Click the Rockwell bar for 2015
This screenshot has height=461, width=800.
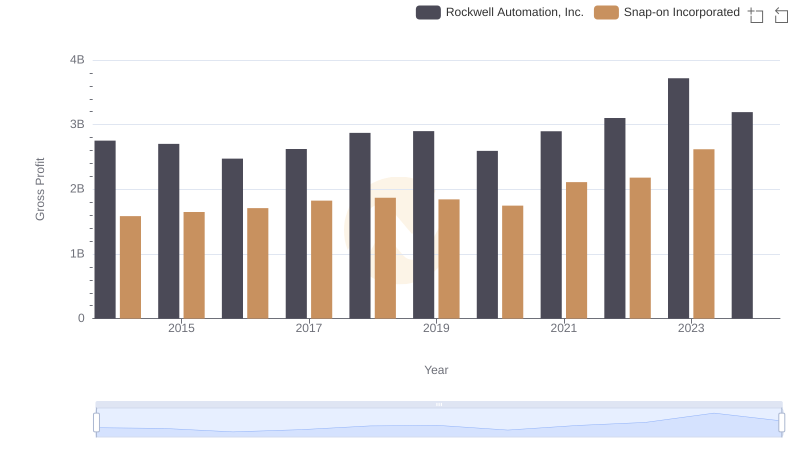[168, 231]
